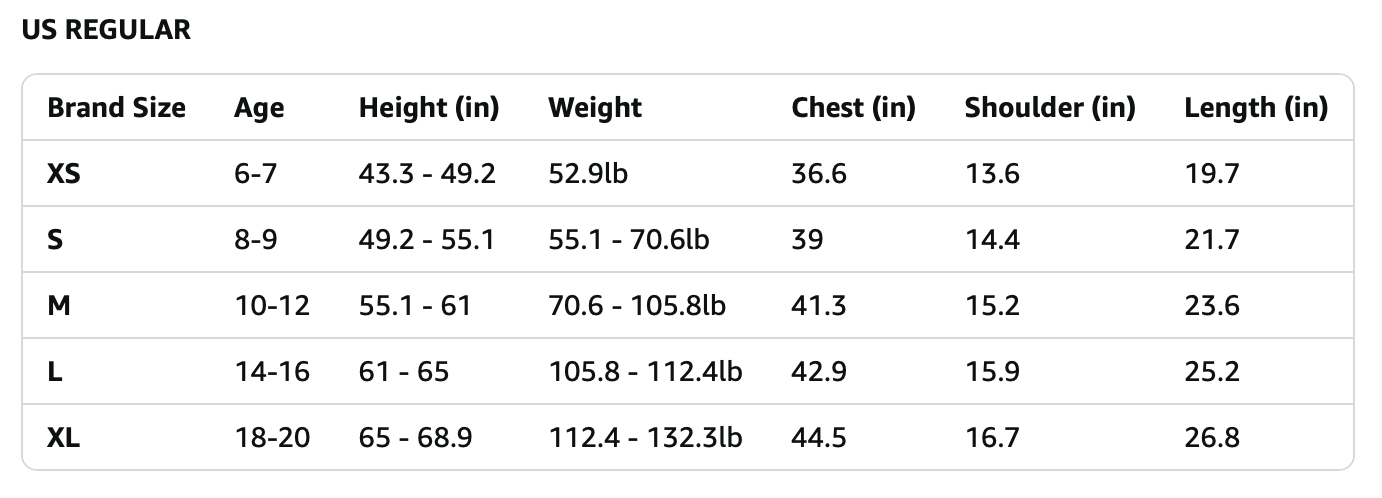Click the 14.4 shoulder value

pos(992,240)
